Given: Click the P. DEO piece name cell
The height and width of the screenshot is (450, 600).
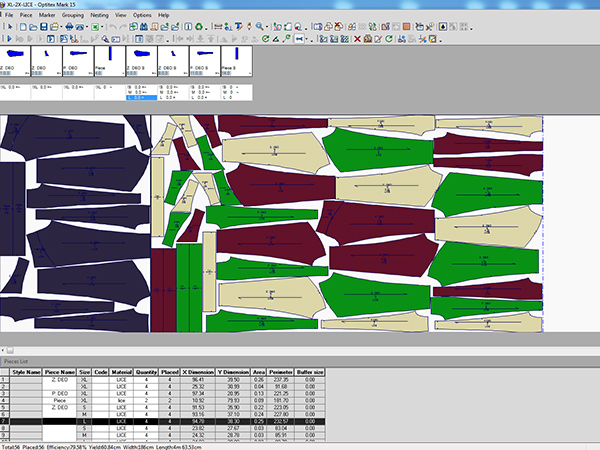Looking at the screenshot, I should tap(60, 393).
